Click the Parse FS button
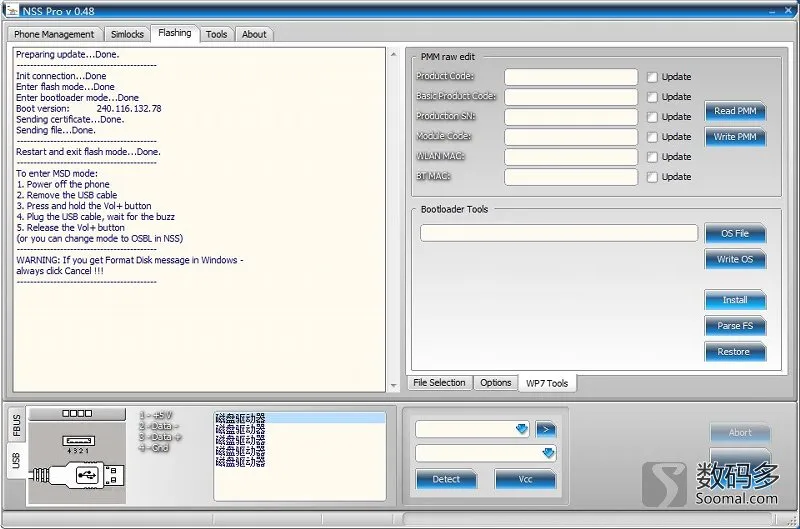The image size is (800, 529). click(735, 326)
